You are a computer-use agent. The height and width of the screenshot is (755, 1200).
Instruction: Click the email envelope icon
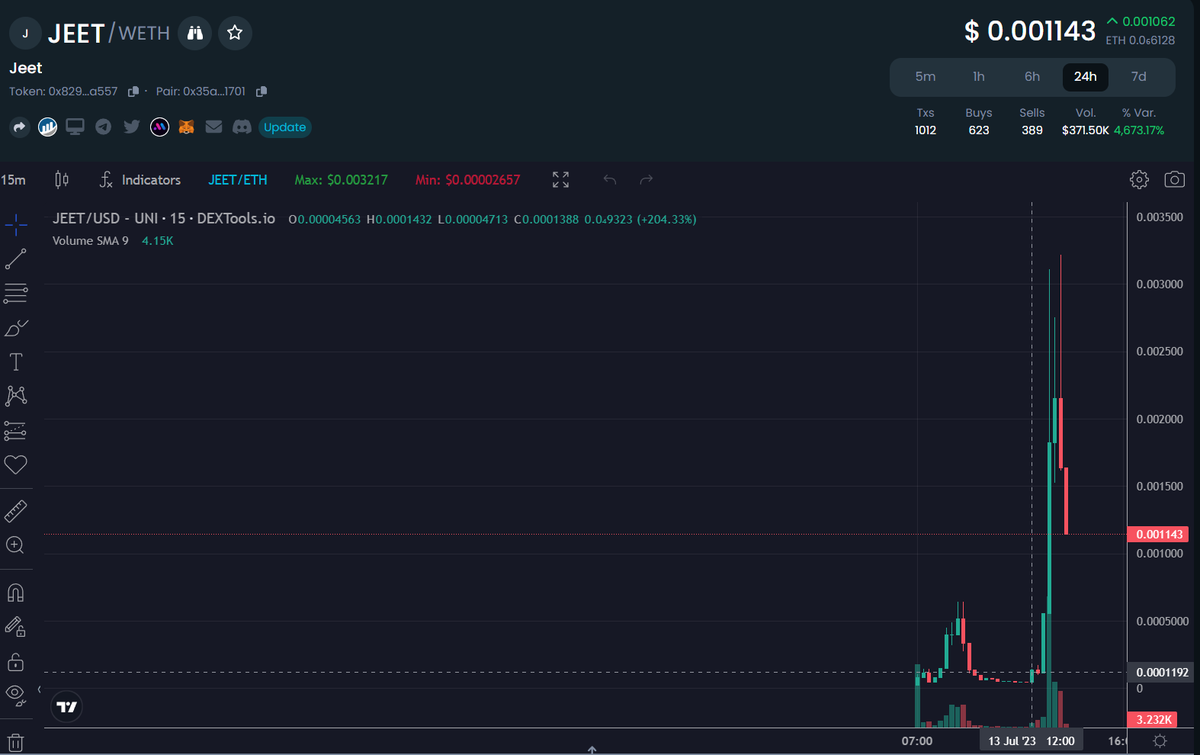(x=214, y=127)
